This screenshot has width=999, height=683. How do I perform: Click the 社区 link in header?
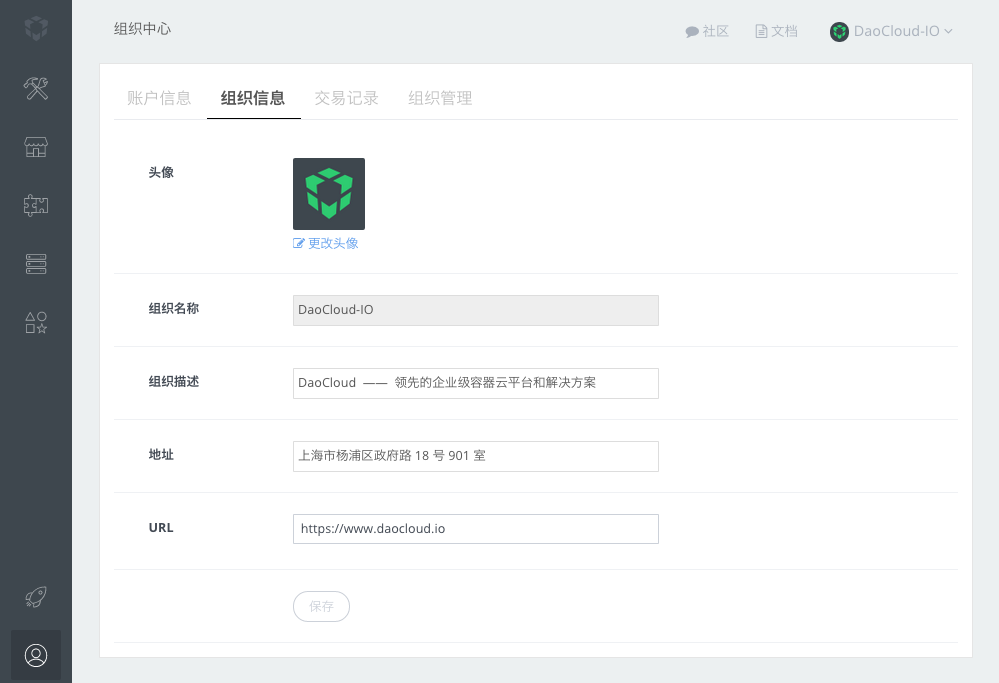point(715,31)
